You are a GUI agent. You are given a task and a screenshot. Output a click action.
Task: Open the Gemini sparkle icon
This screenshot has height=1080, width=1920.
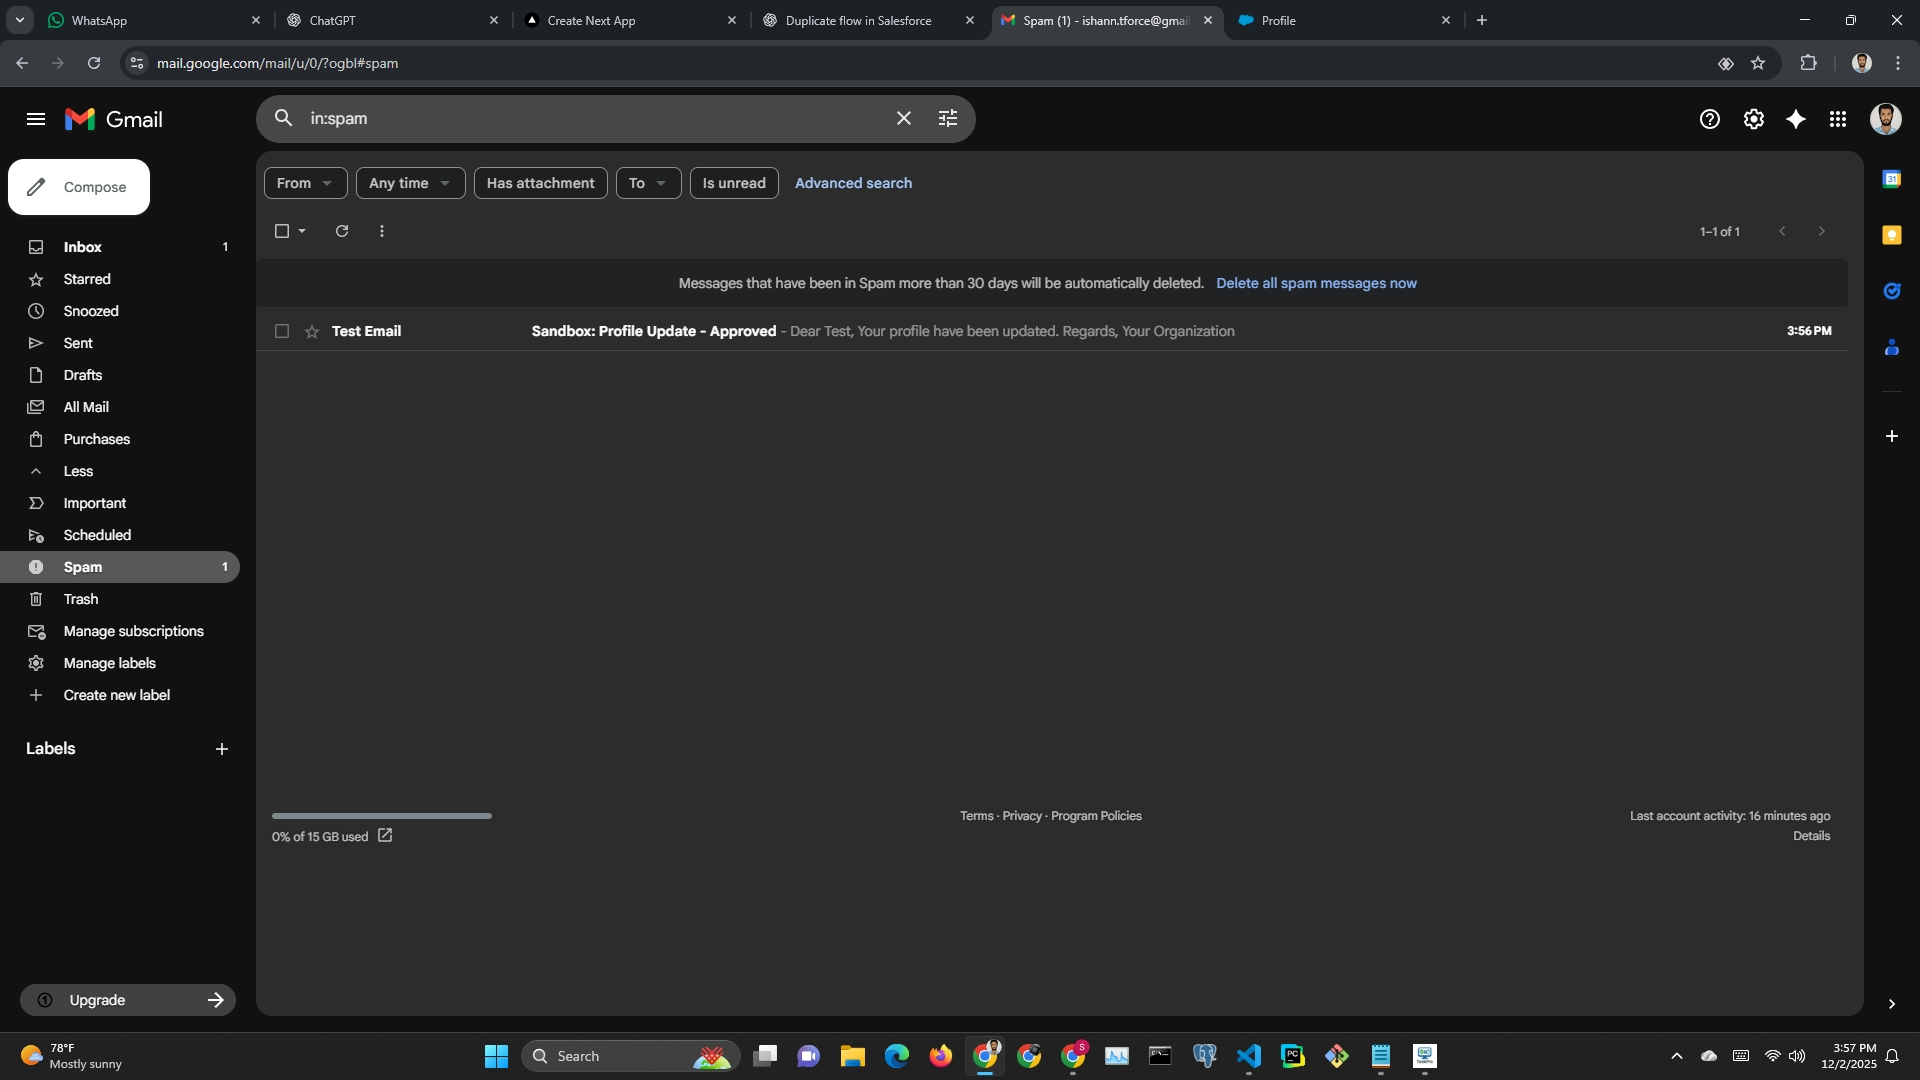point(1796,119)
